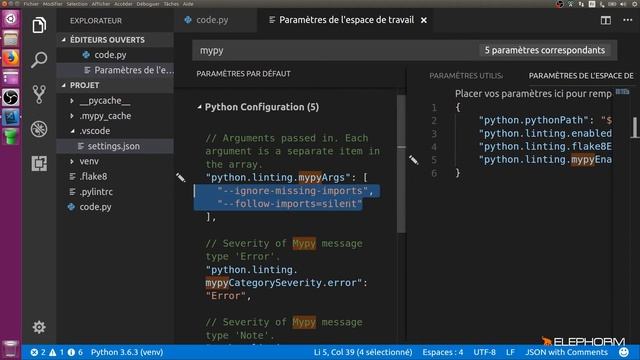Viewport: 640px width, 360px height.
Task: Click the default settings pane scrollbar
Action: click(x=401, y=163)
